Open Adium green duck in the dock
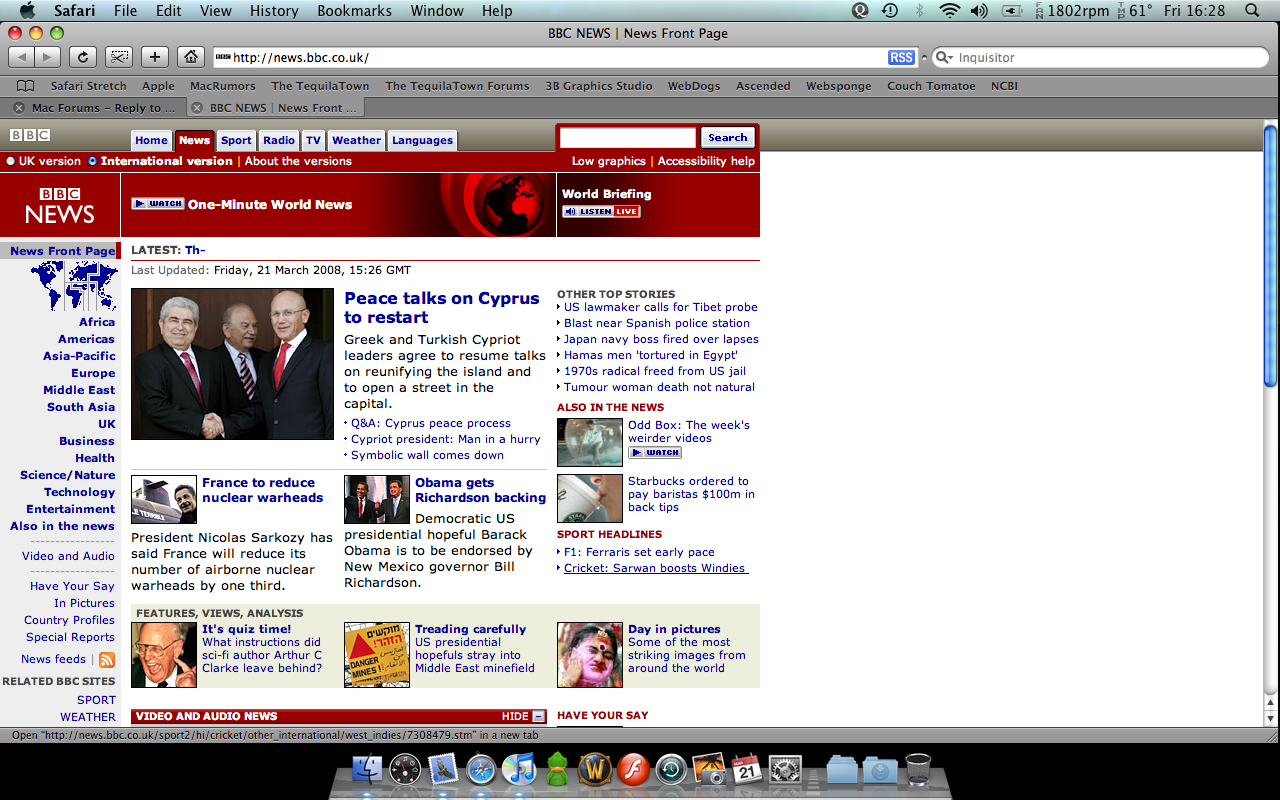The width and height of the screenshot is (1280, 800). (557, 770)
